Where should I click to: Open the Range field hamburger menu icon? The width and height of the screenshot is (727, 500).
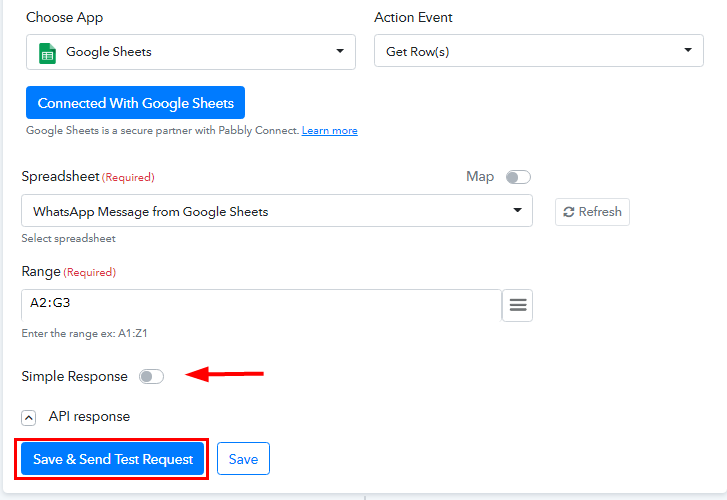coord(517,305)
